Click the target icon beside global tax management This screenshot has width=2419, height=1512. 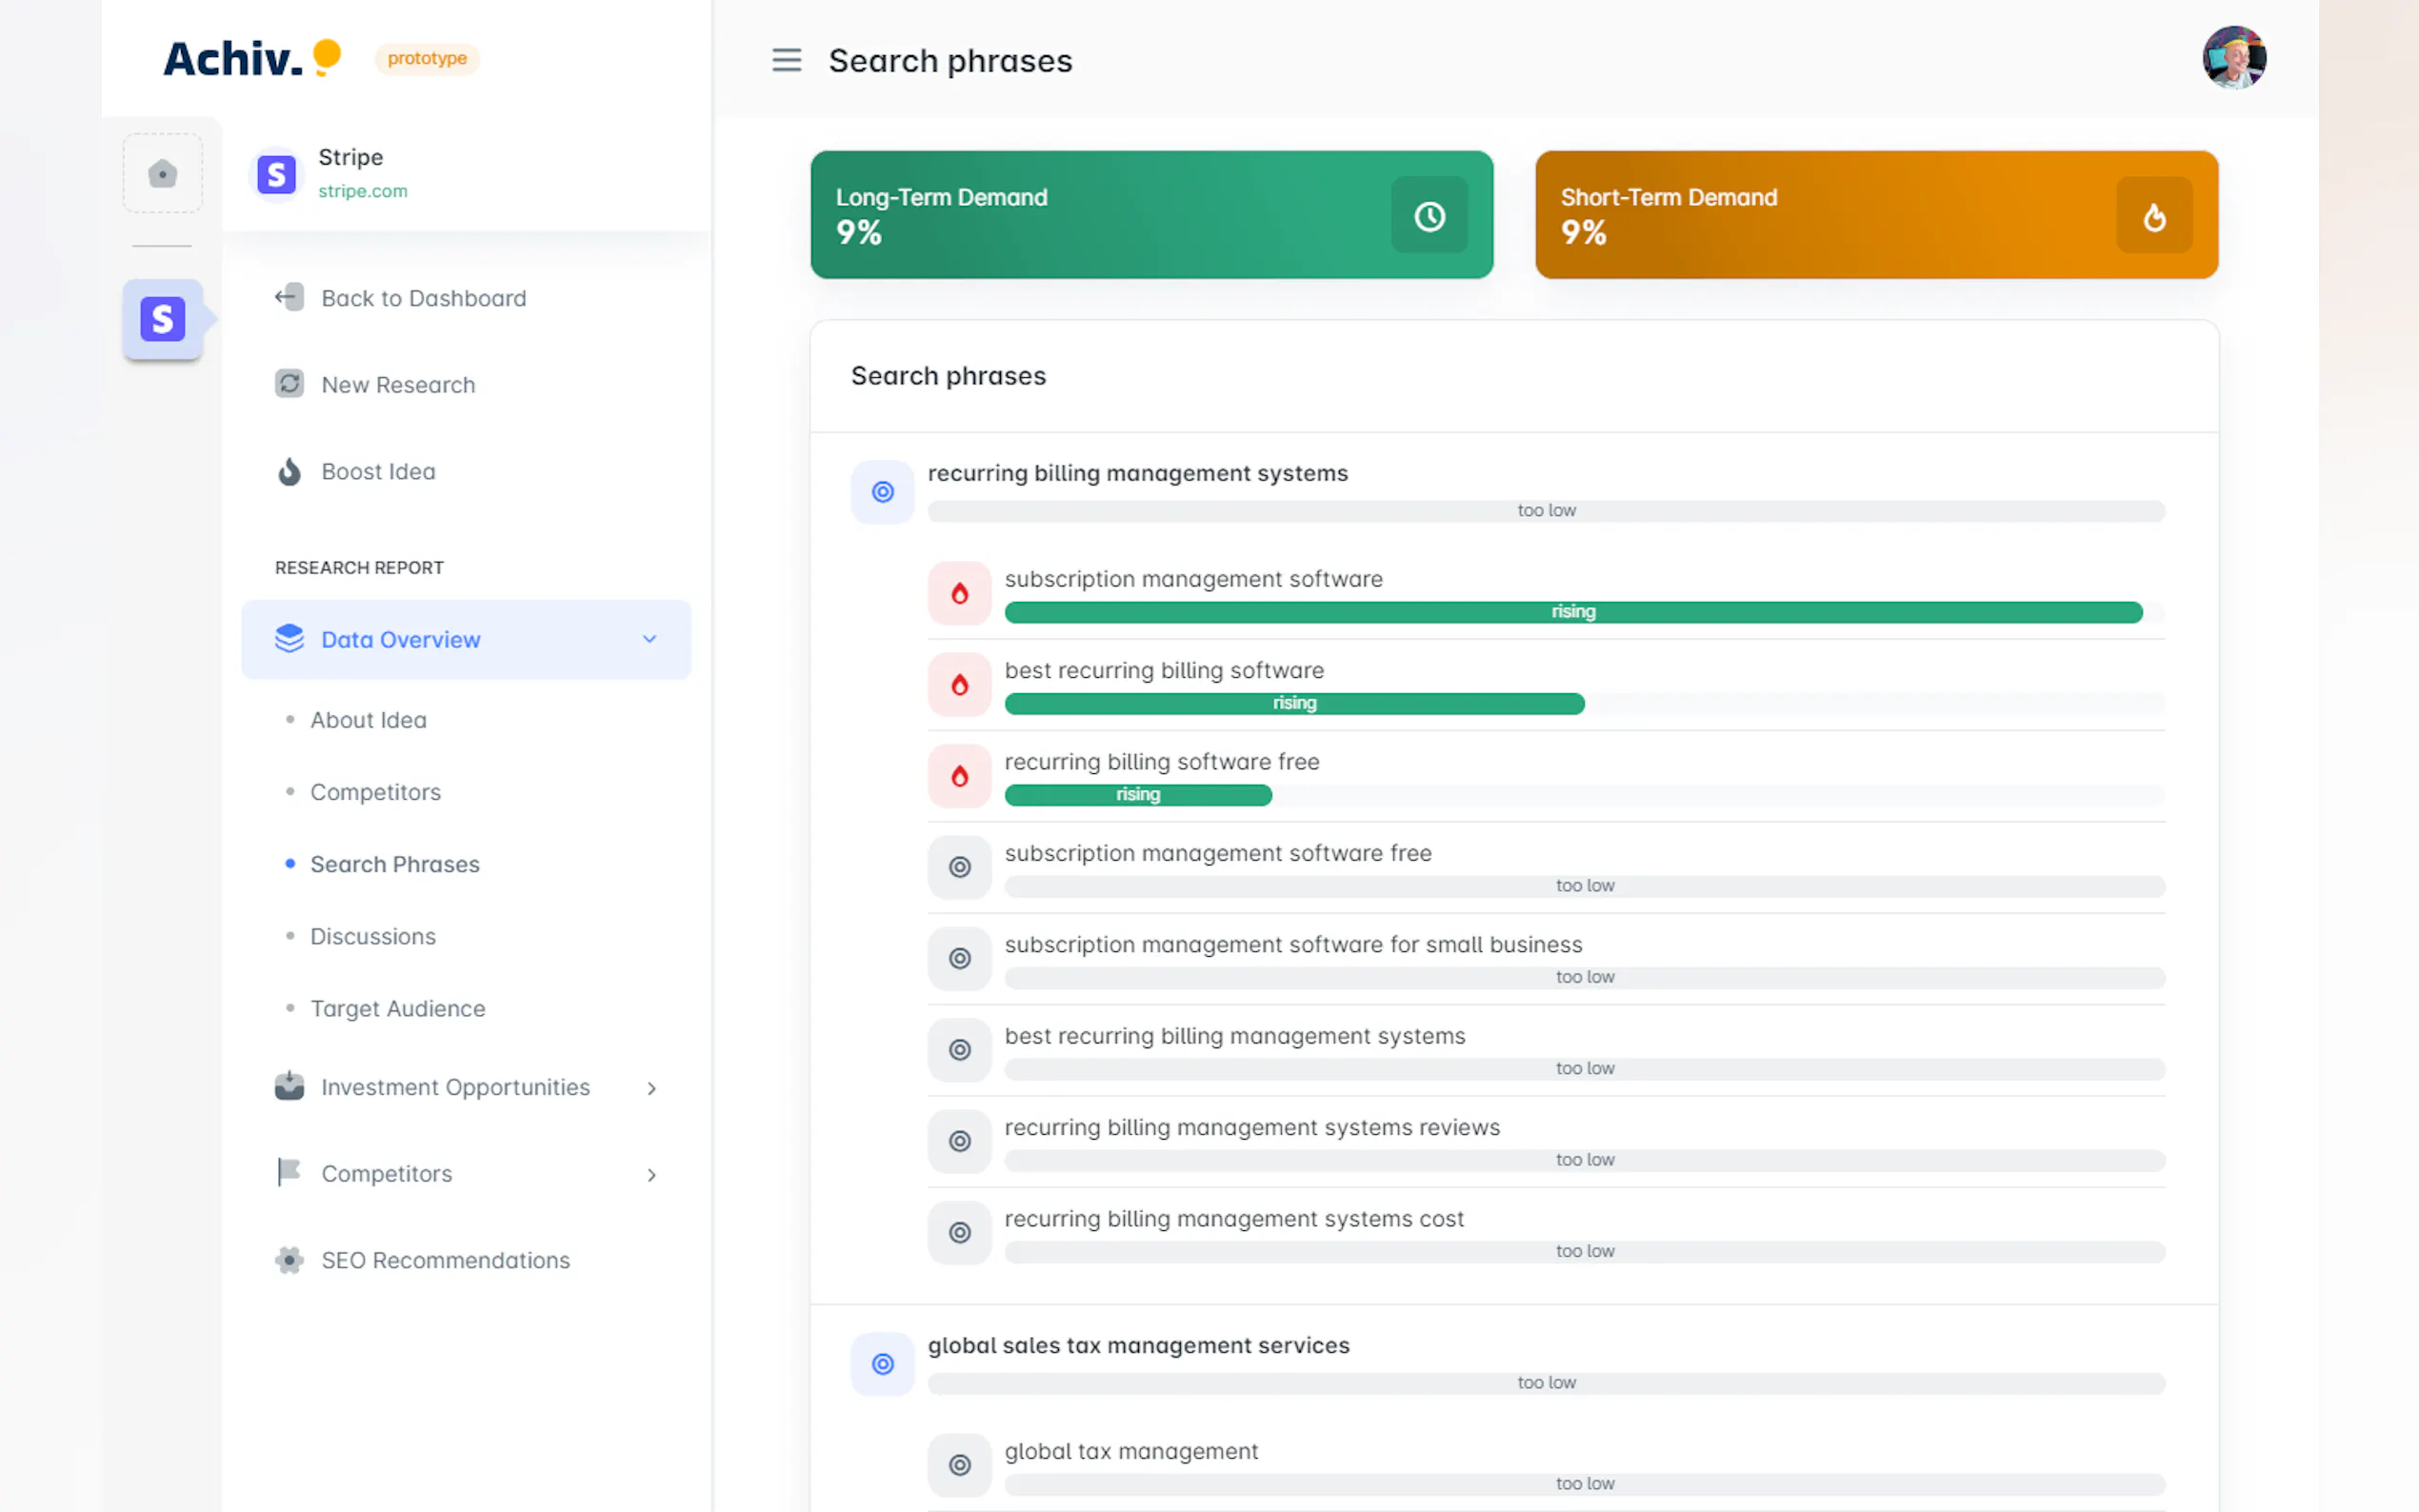click(959, 1464)
